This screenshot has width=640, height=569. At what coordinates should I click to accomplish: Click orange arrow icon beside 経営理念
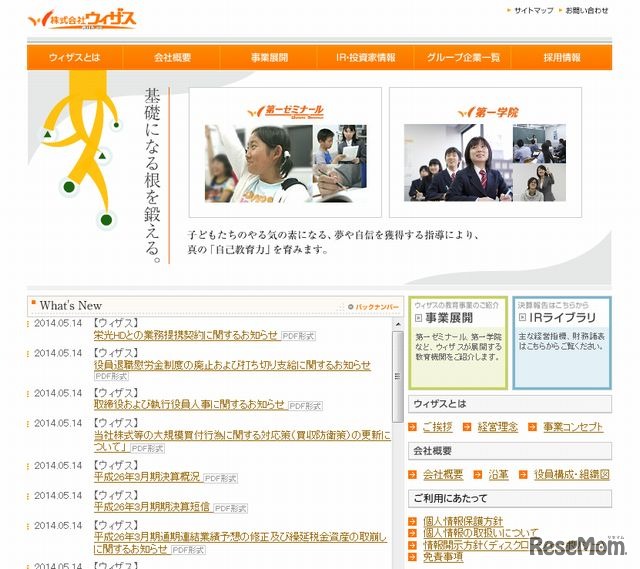click(467, 427)
